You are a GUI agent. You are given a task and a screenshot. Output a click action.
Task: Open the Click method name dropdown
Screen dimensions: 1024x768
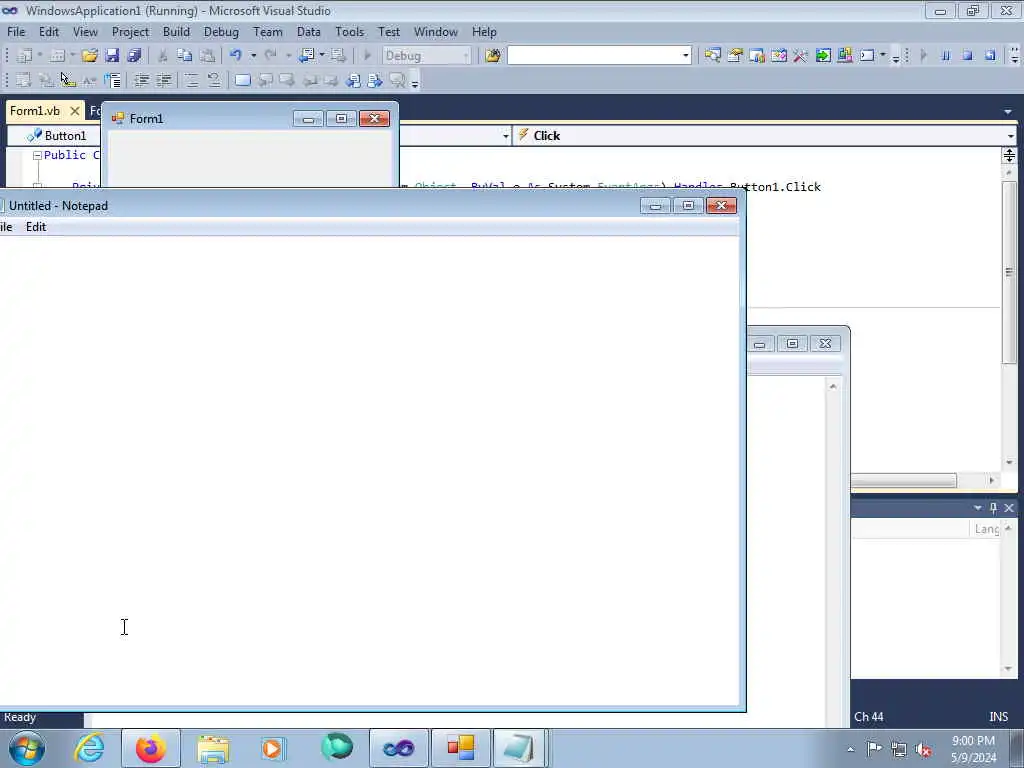click(1010, 136)
